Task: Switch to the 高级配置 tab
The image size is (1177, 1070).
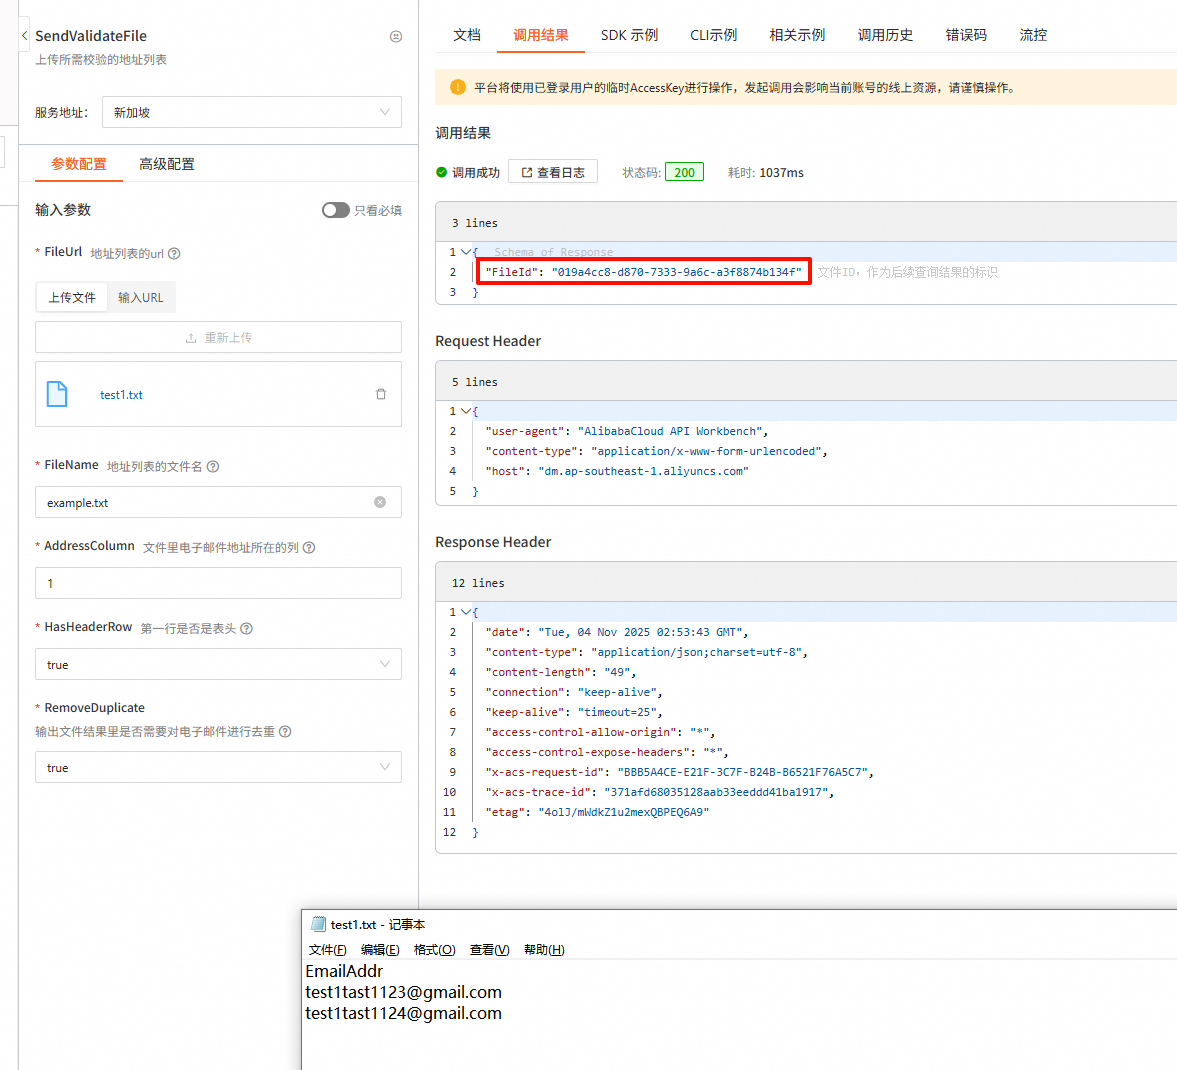Action: pyautogui.click(x=167, y=164)
